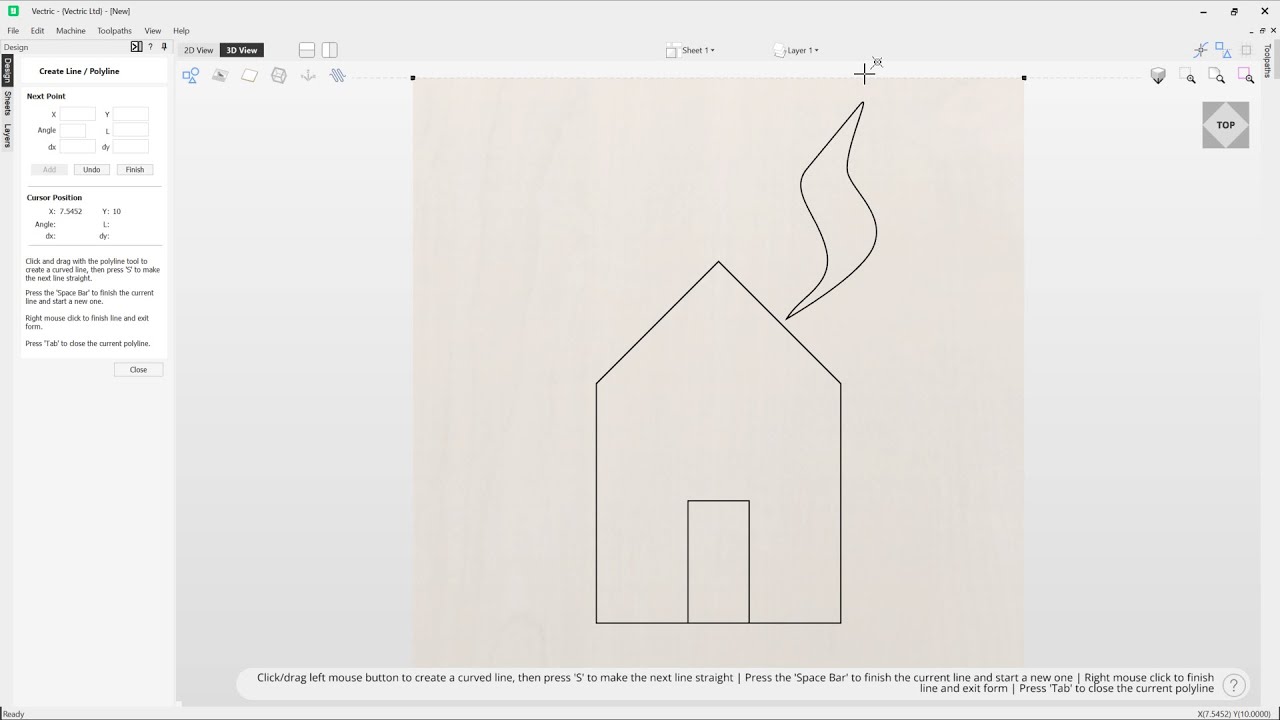This screenshot has height=720, width=1280.
Task: Toggle the blue shapes snapping icon
Action: [1223, 50]
